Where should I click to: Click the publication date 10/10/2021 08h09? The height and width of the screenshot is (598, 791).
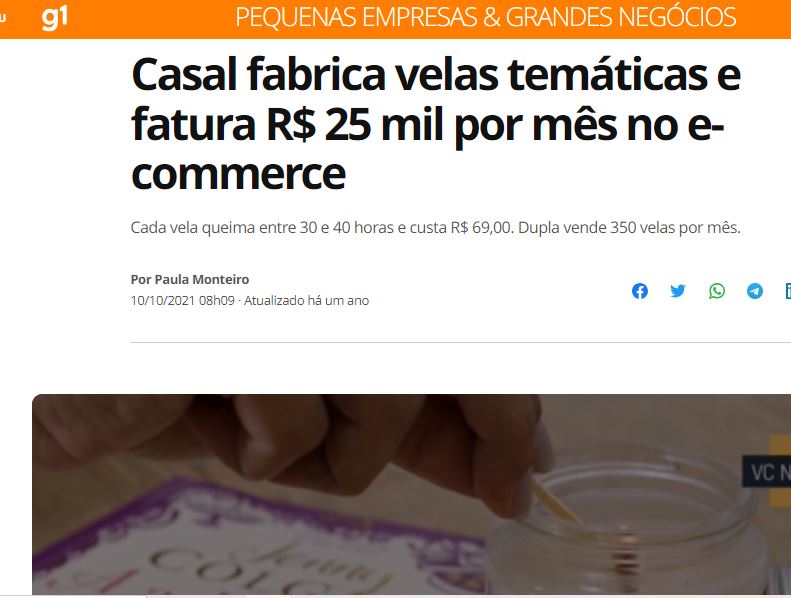pos(183,300)
